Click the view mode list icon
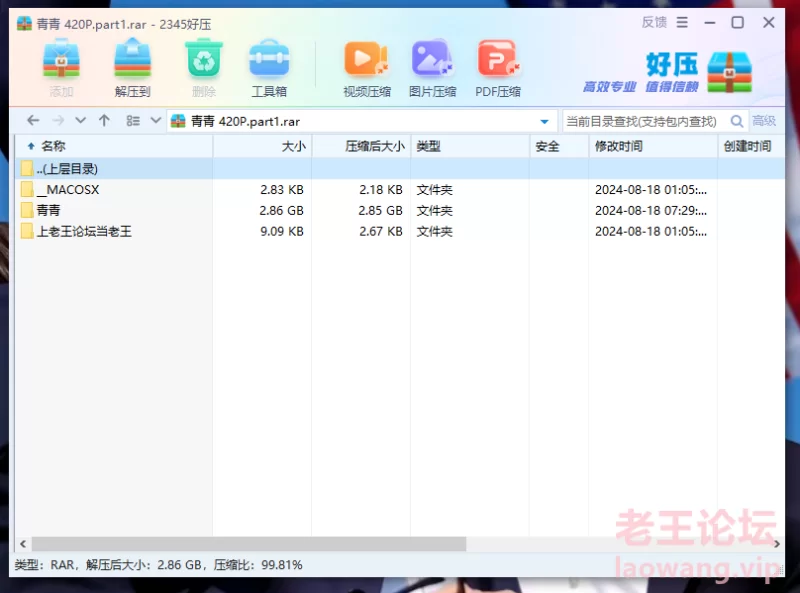800x593 pixels. [133, 120]
